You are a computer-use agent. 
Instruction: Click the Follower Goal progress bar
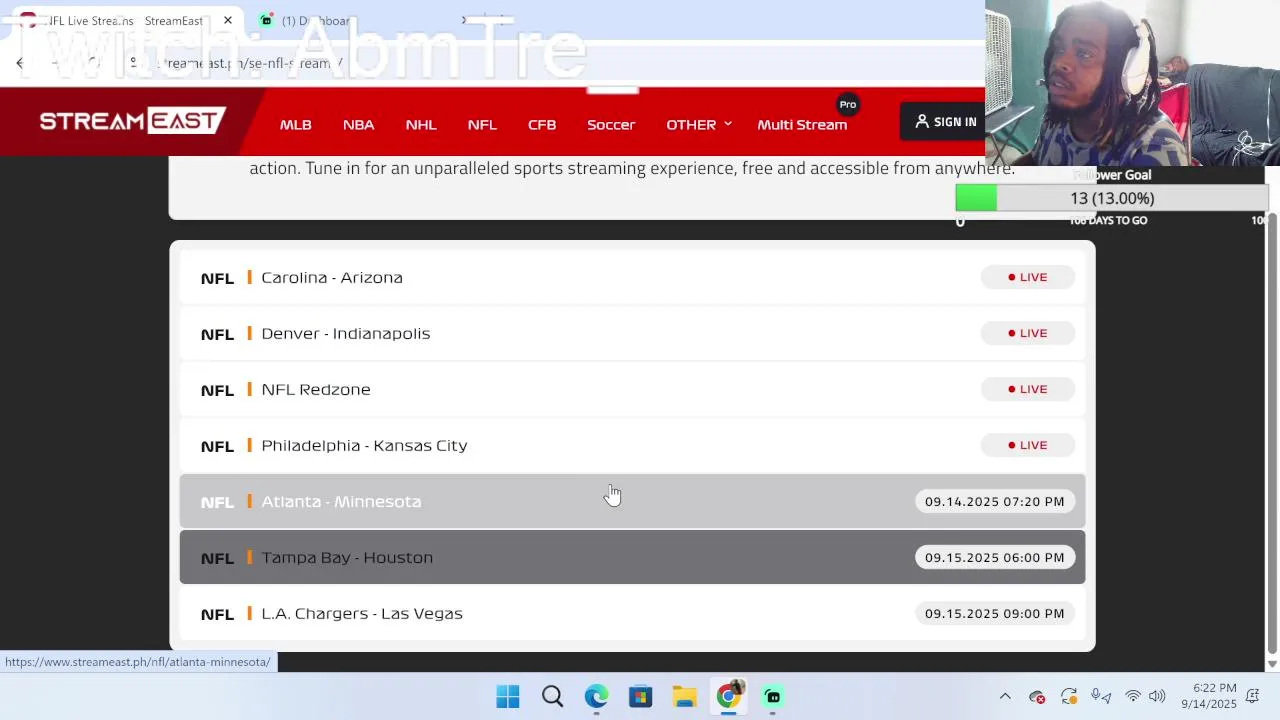click(1110, 198)
